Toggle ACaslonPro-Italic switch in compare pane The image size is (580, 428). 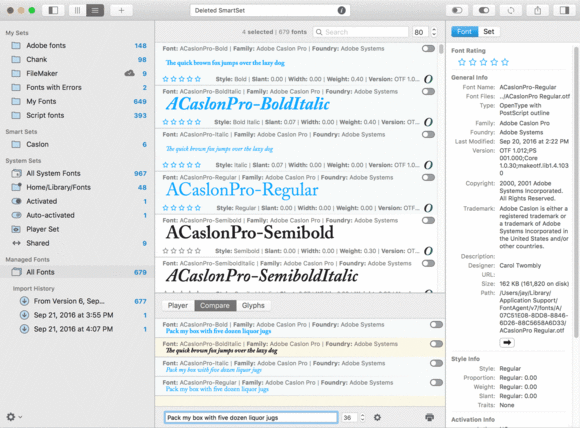(x=436, y=363)
